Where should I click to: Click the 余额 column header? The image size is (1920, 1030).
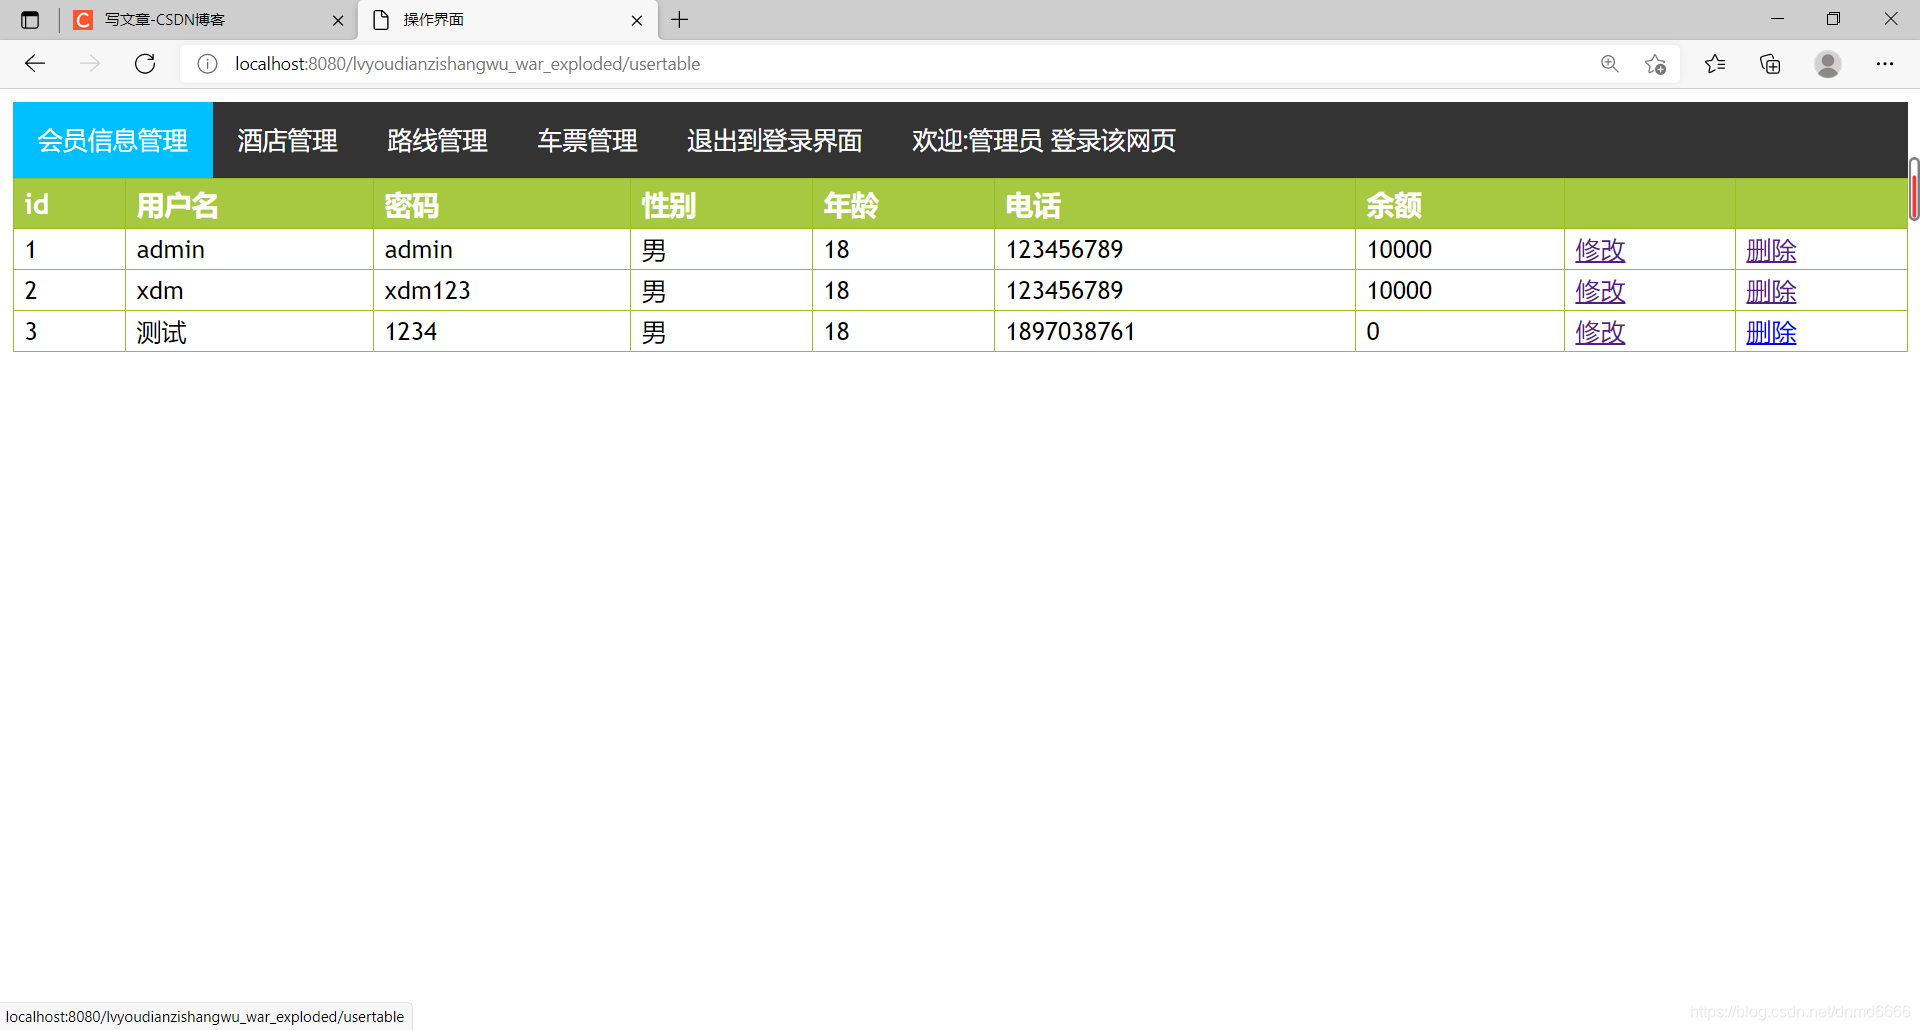pos(1460,204)
